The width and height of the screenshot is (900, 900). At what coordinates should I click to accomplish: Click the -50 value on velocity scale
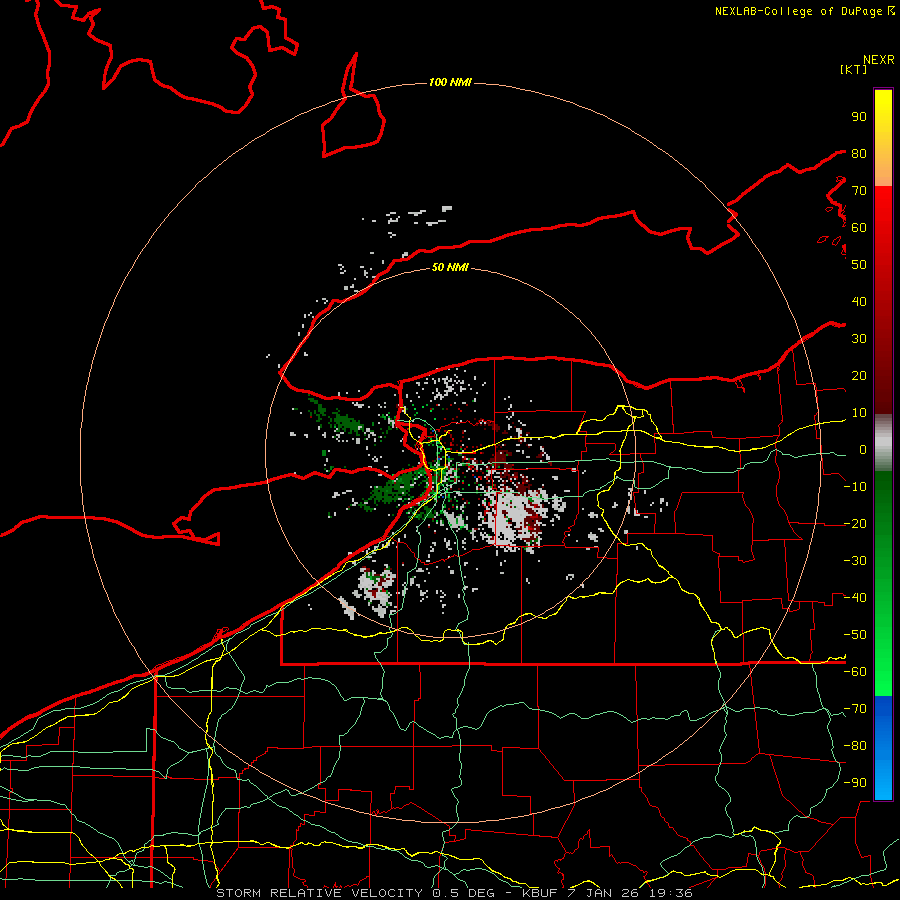[855, 635]
